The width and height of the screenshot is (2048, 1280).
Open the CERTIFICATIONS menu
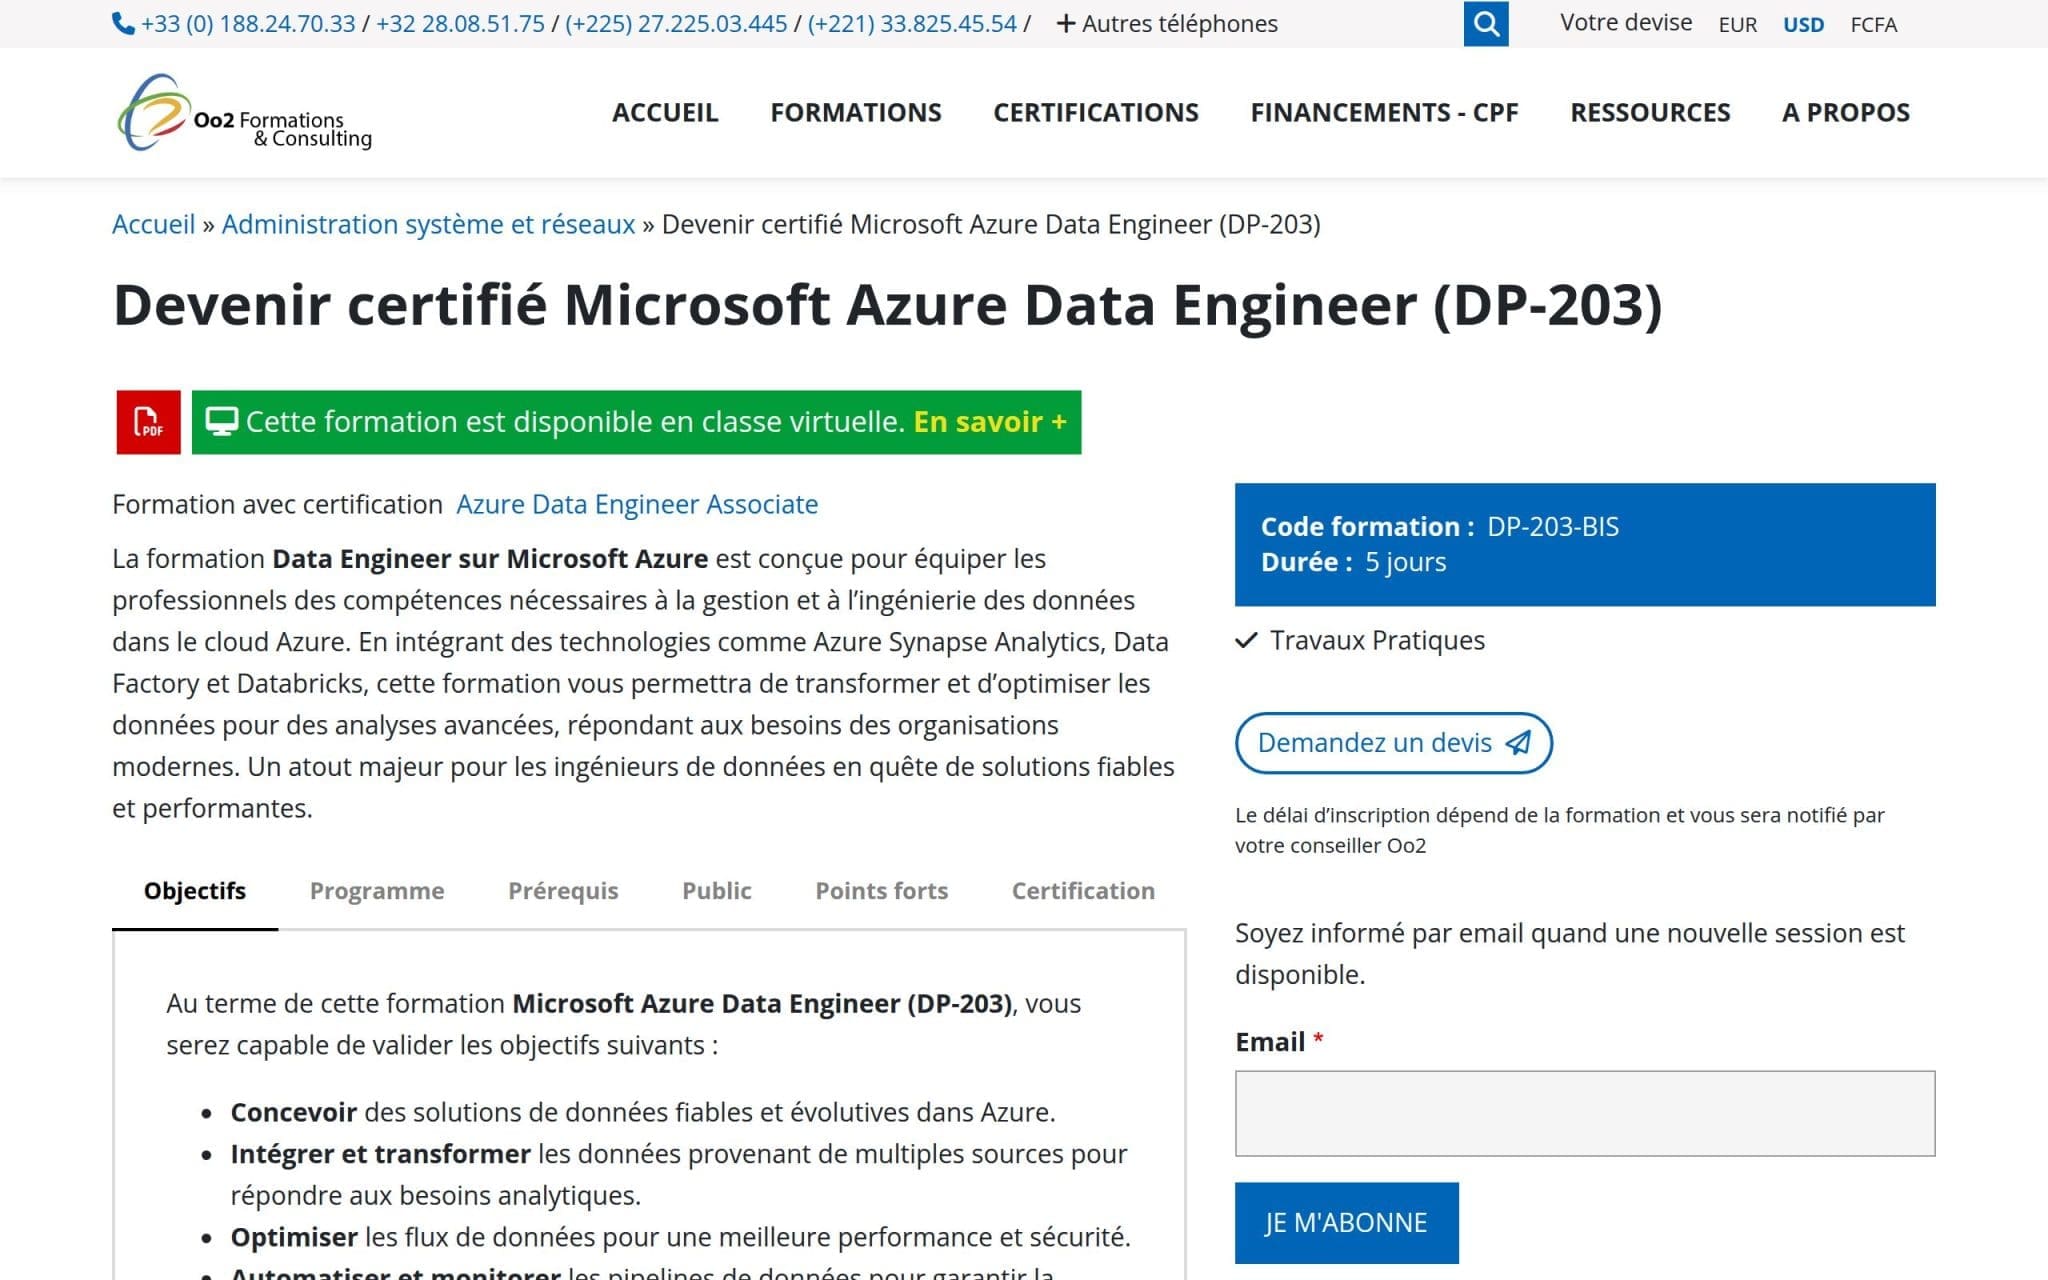(1096, 112)
